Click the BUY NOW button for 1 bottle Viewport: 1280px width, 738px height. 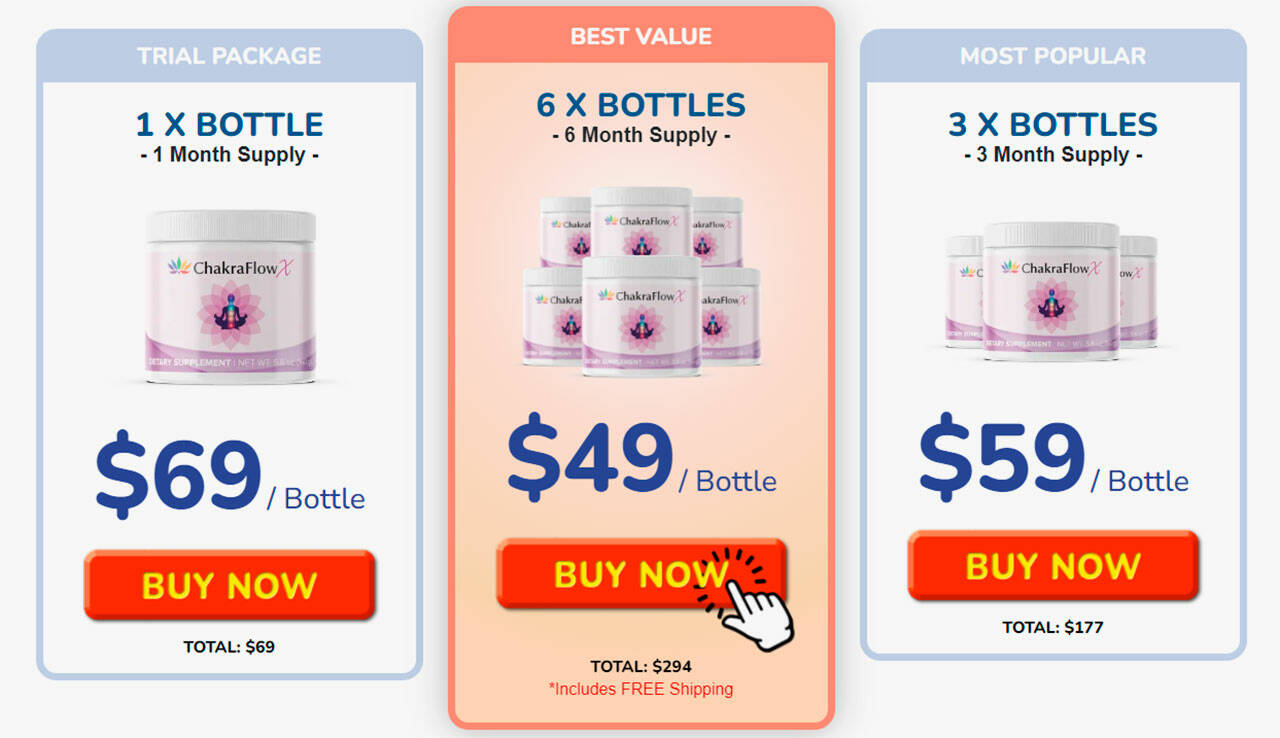229,585
